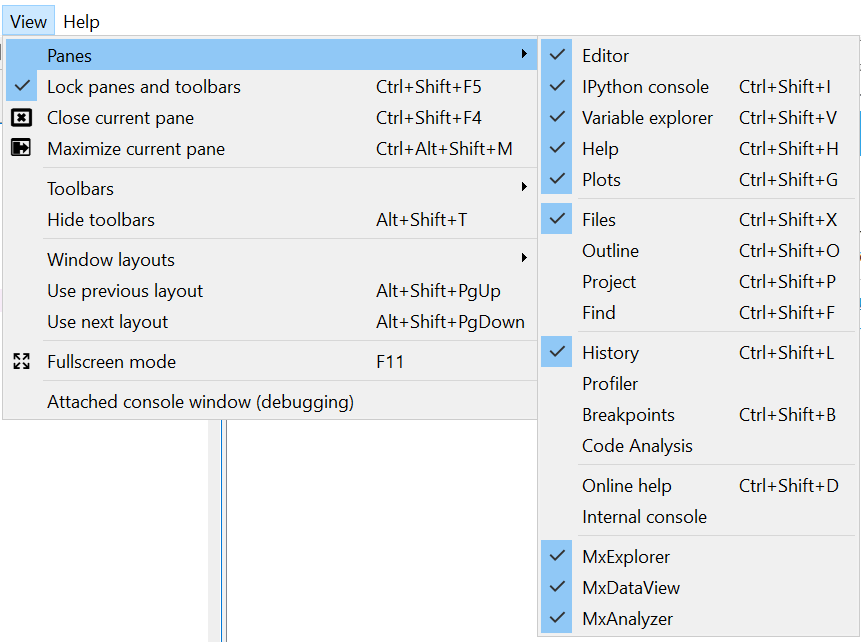Show the Outline pane
Image resolution: width=861 pixels, height=642 pixels.
tap(610, 251)
